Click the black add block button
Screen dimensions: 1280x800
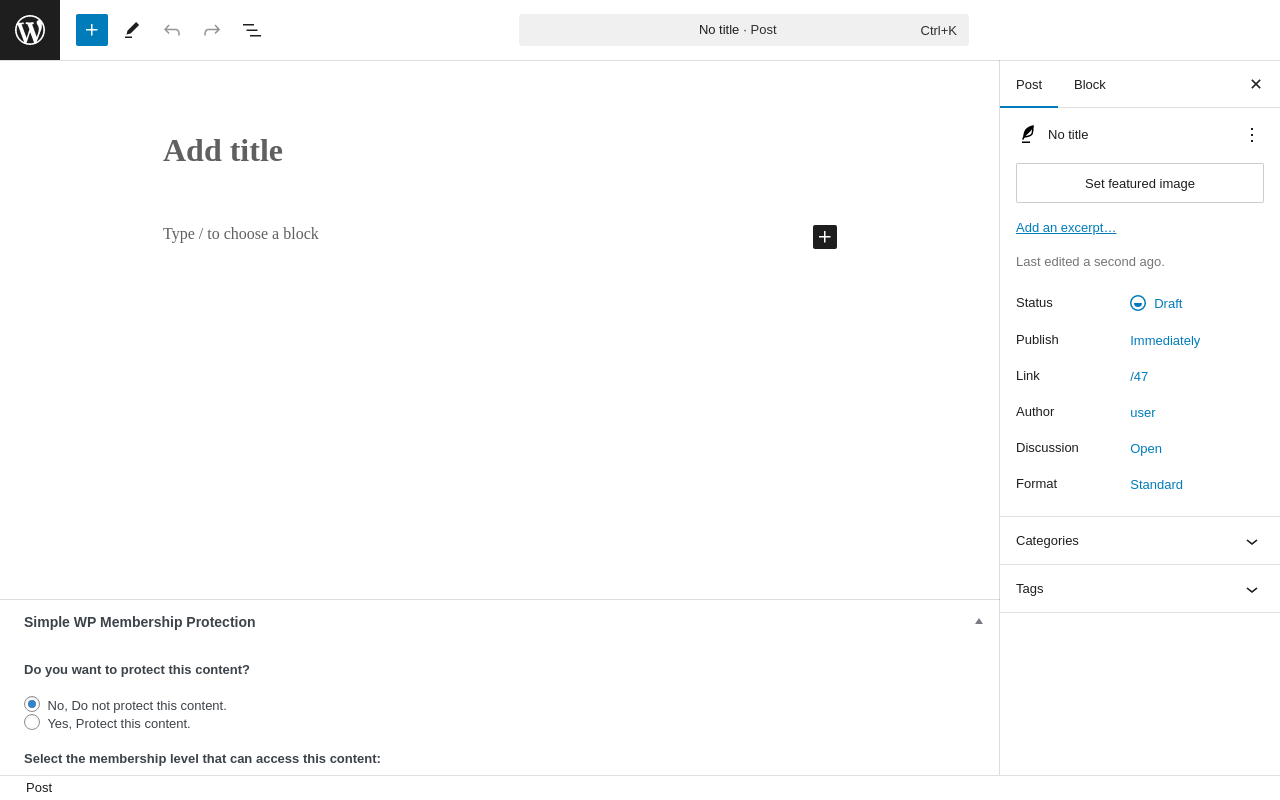point(825,237)
